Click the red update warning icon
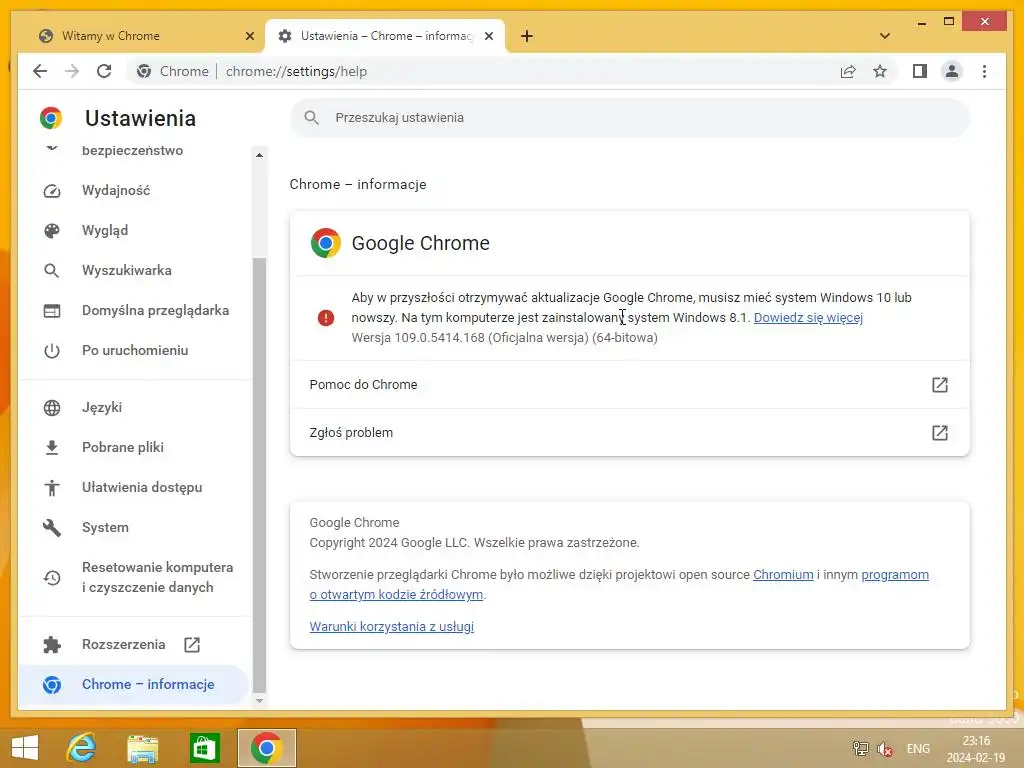Viewport: 1024px width, 768px height. click(x=325, y=318)
